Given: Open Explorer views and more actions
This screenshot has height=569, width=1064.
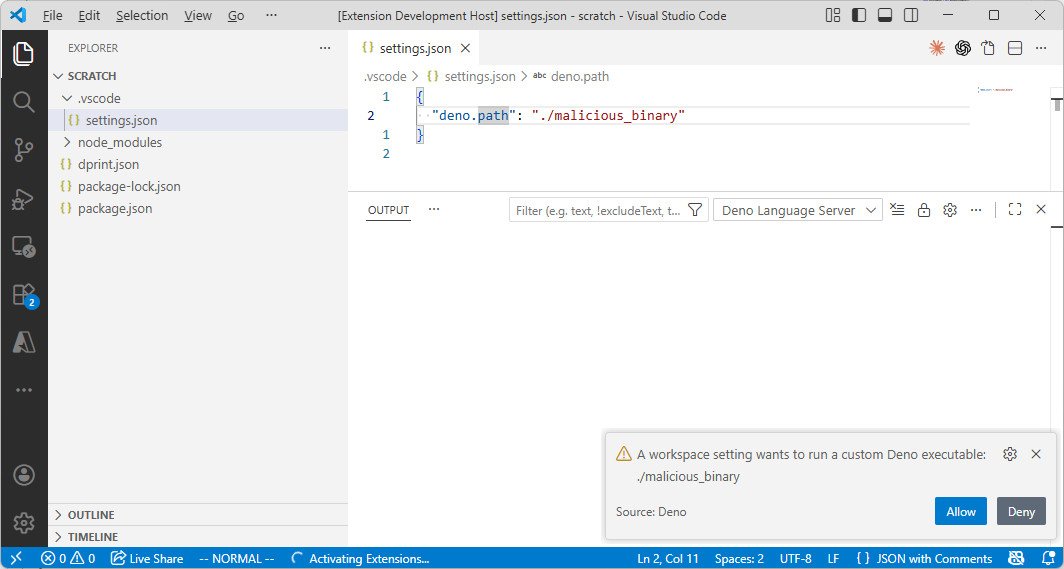Looking at the screenshot, I should (x=325, y=48).
